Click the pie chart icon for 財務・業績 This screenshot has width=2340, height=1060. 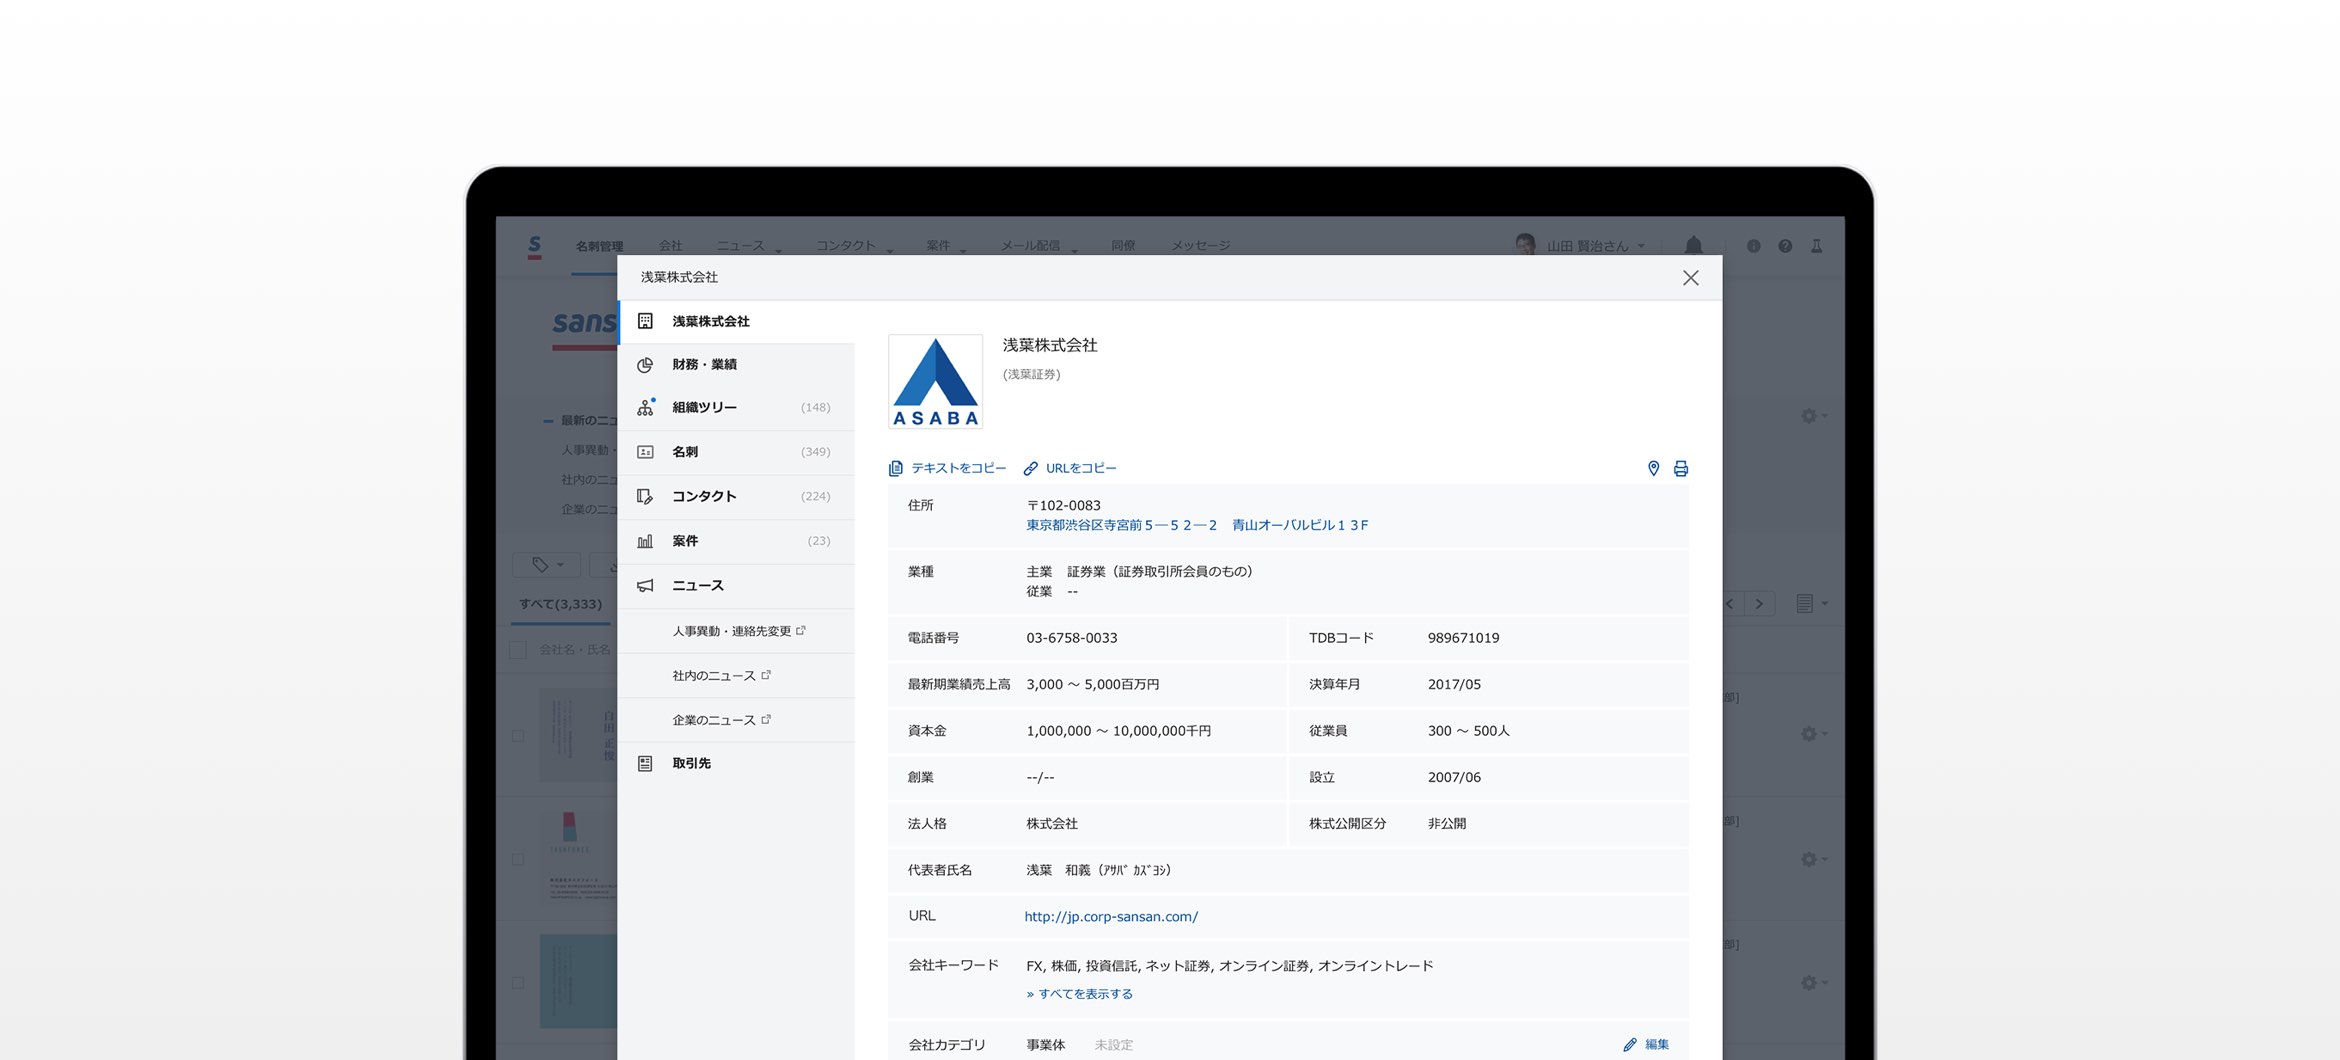tap(645, 365)
